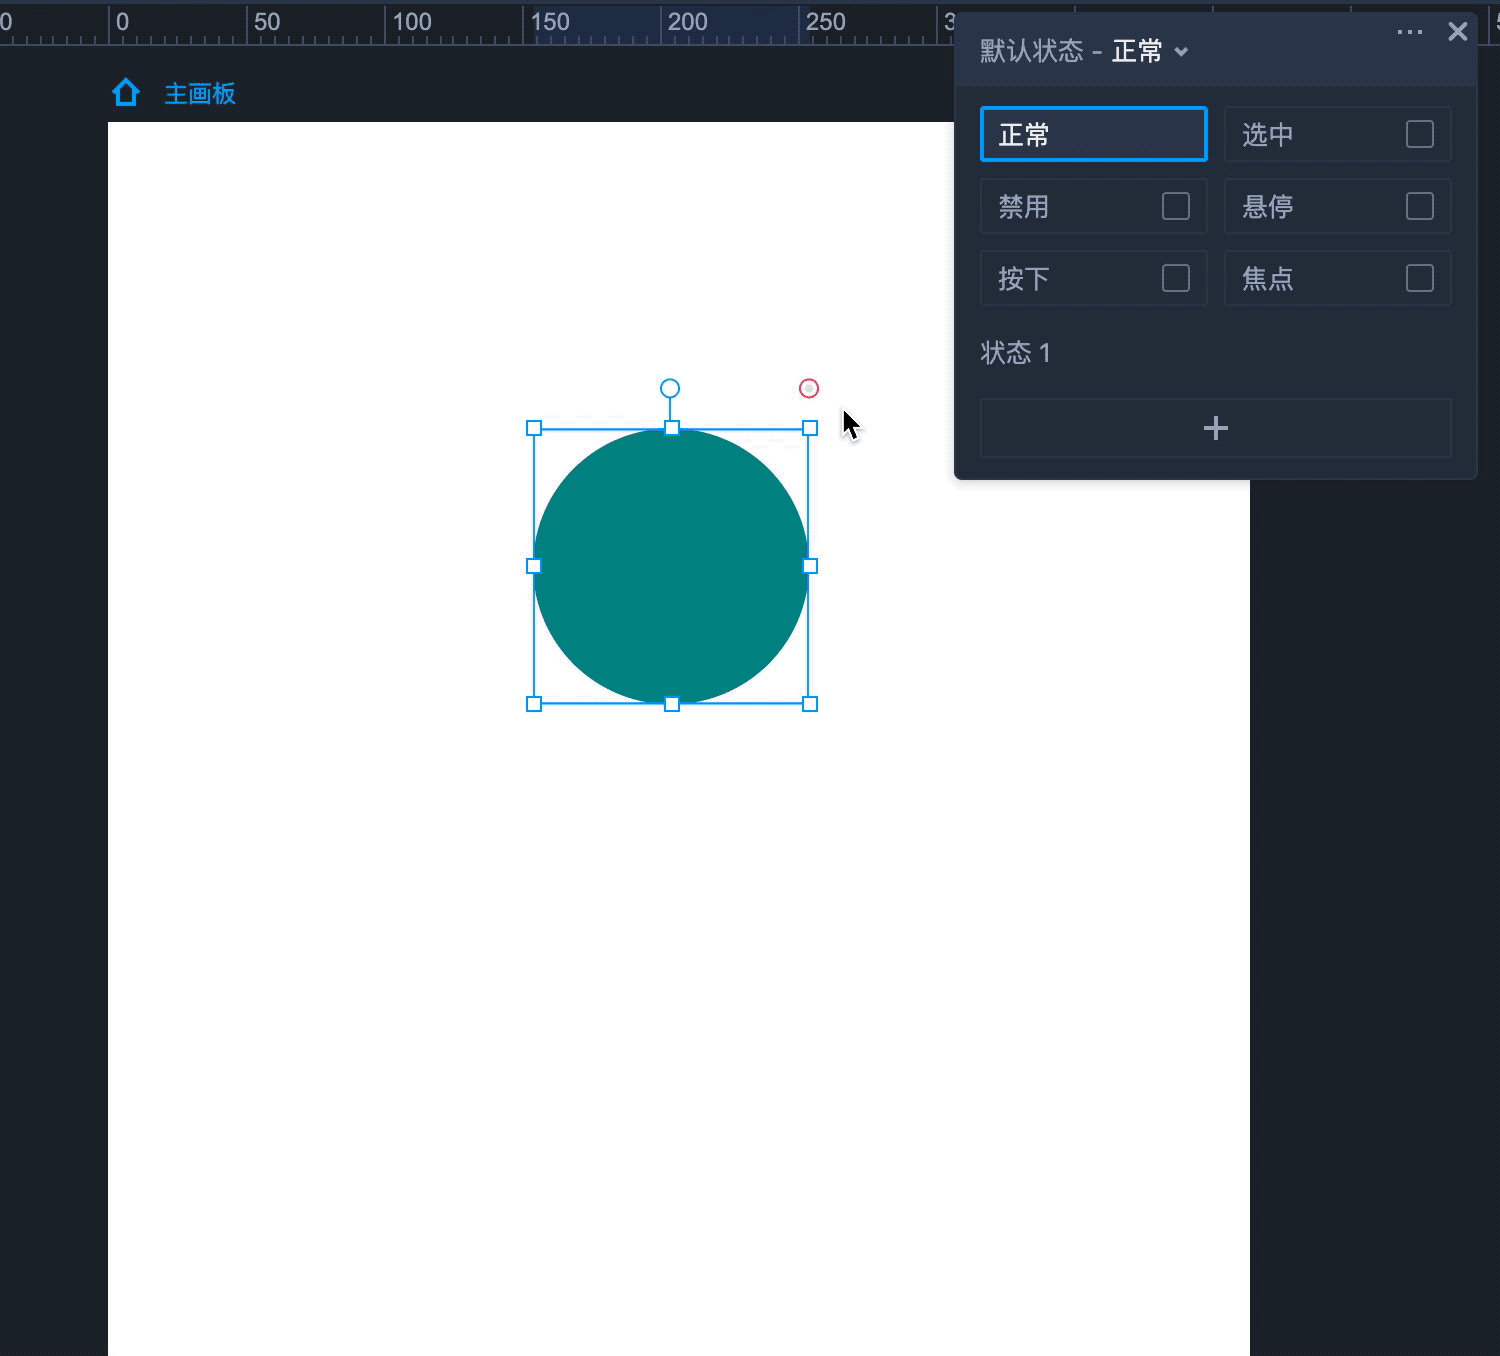Click the home icon beside 主画板
1500x1356 pixels.
(126, 93)
